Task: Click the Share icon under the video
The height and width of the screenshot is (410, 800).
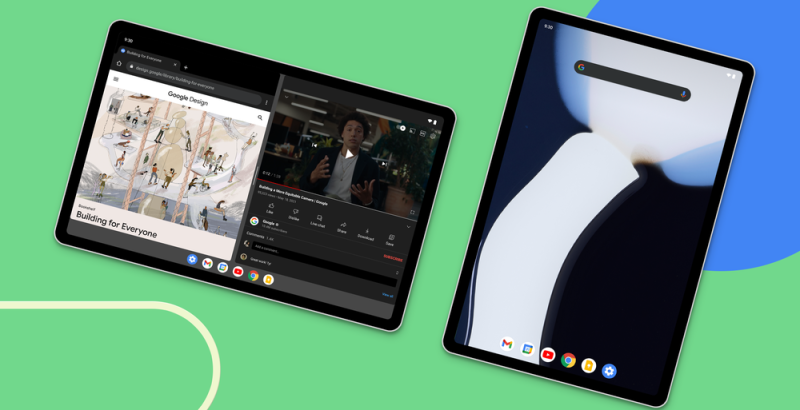Action: click(342, 226)
